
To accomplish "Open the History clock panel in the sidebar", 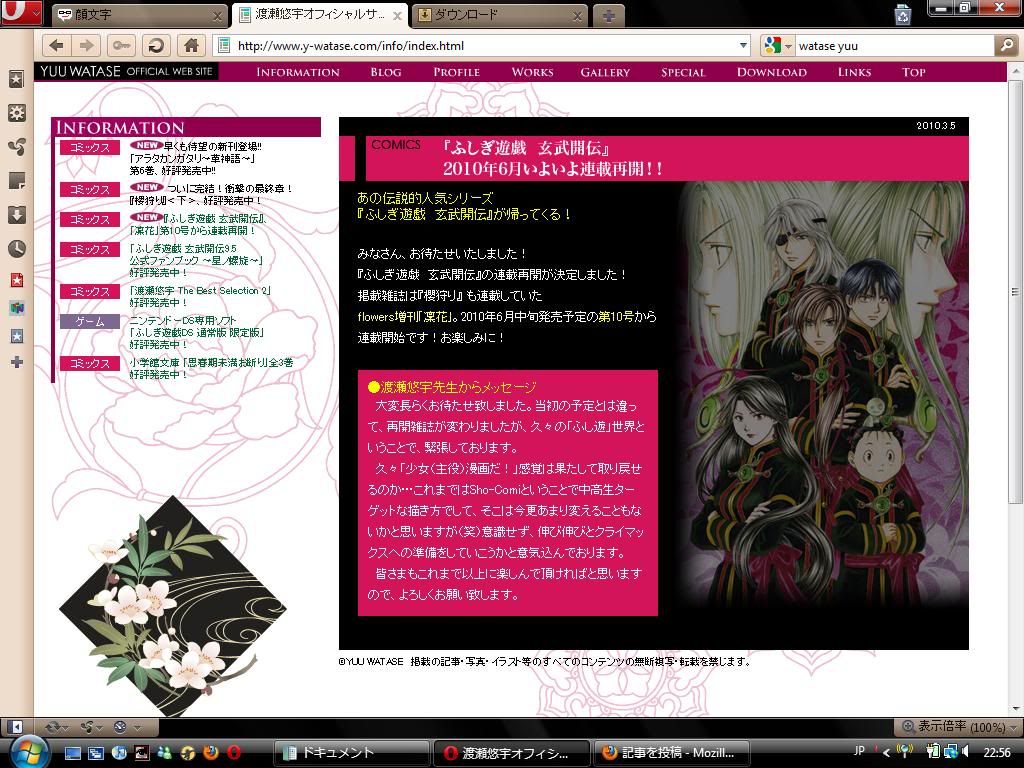I will [x=16, y=248].
